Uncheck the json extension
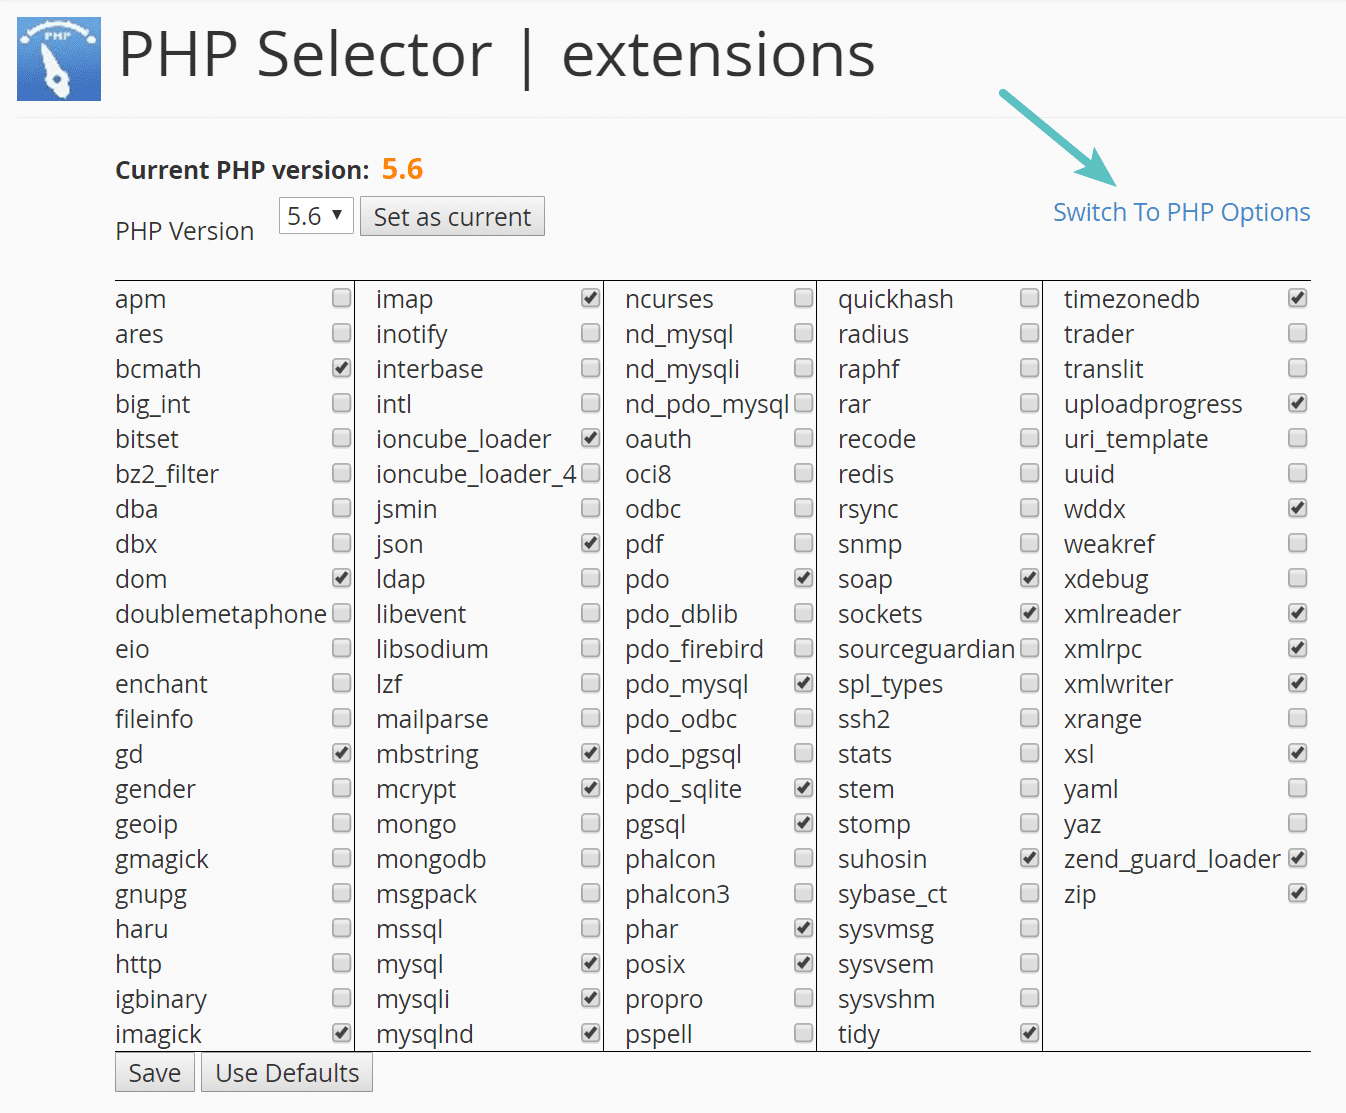 (591, 543)
